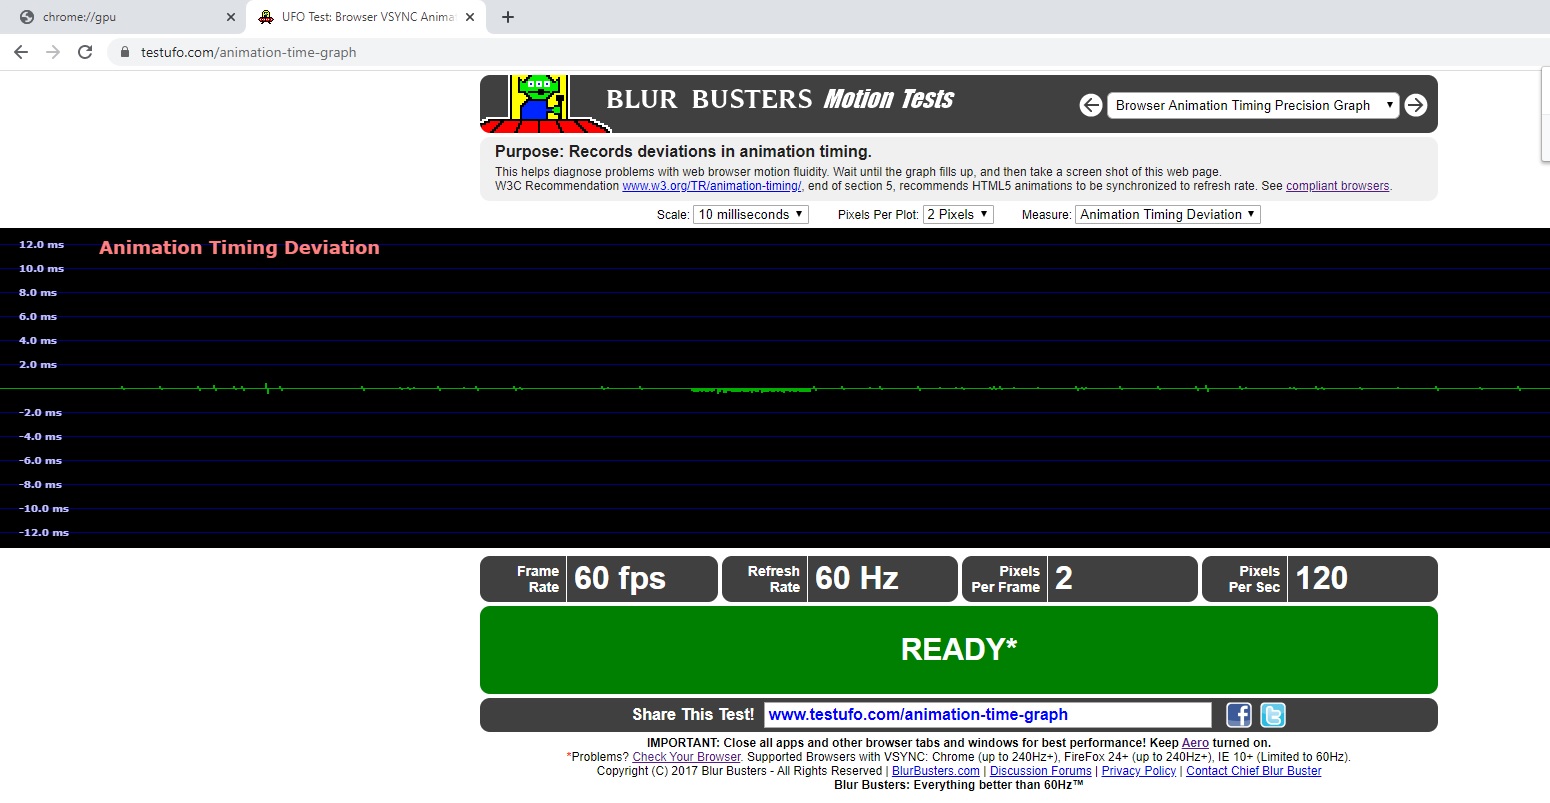Open the test selector dropdown

[x=1253, y=105]
